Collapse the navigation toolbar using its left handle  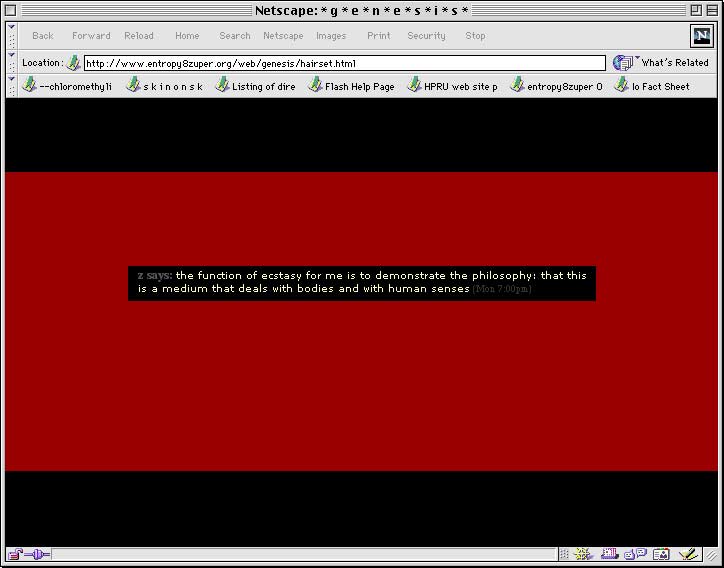(x=11, y=36)
